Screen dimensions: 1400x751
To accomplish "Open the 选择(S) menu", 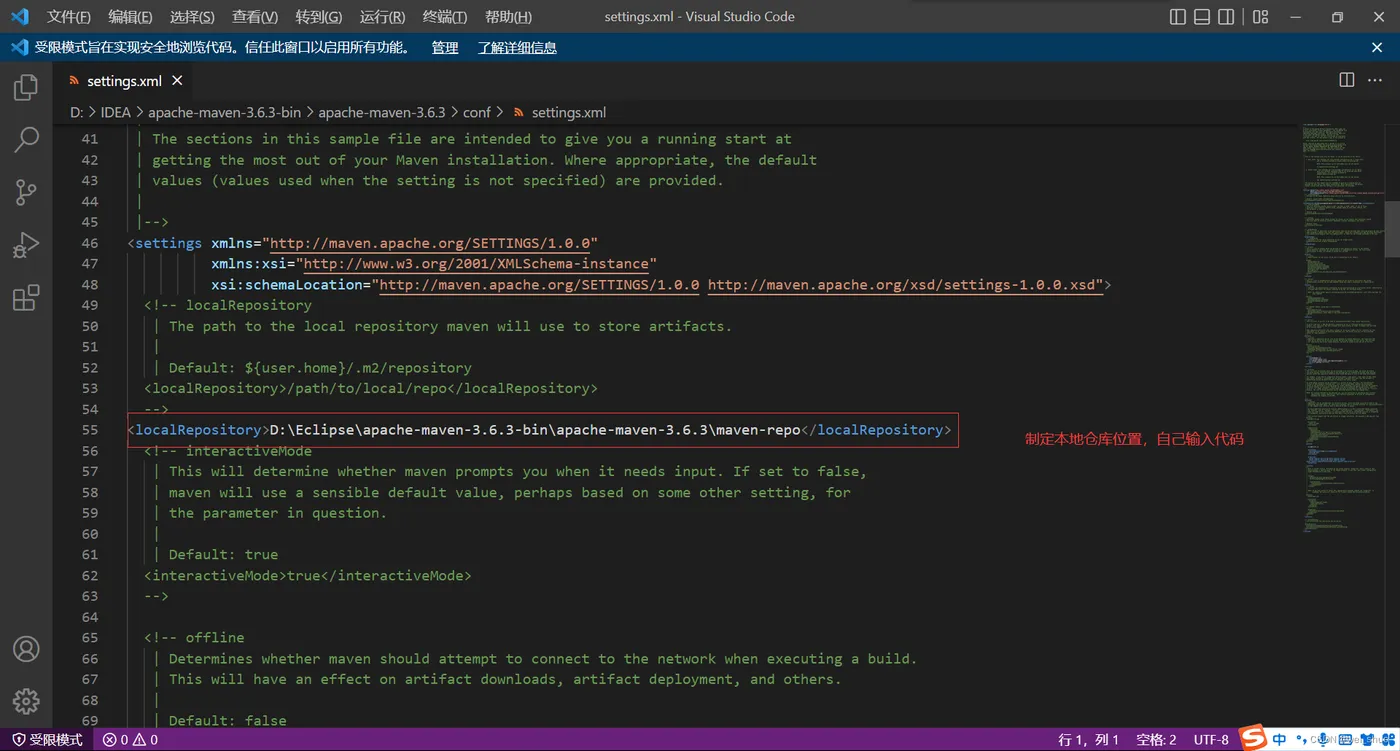I will coord(192,17).
